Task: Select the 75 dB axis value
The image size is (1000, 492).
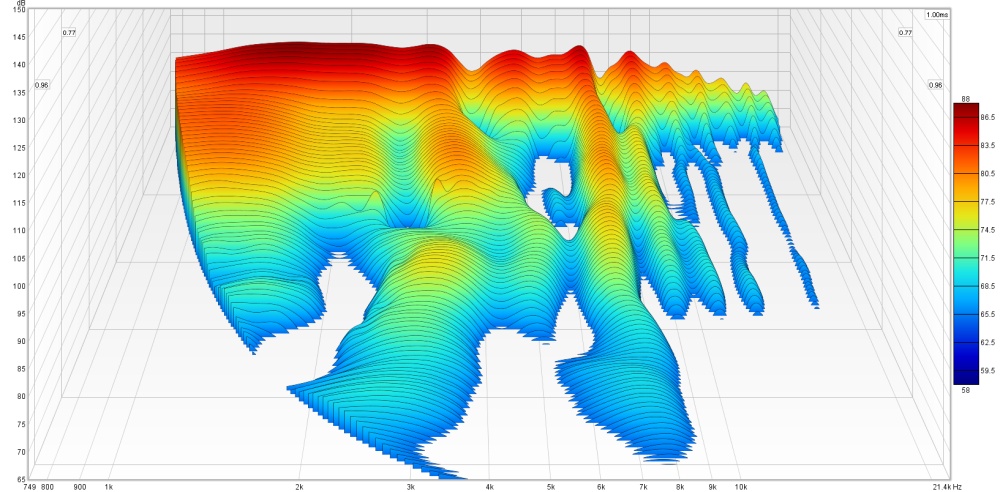Action: 21,424
